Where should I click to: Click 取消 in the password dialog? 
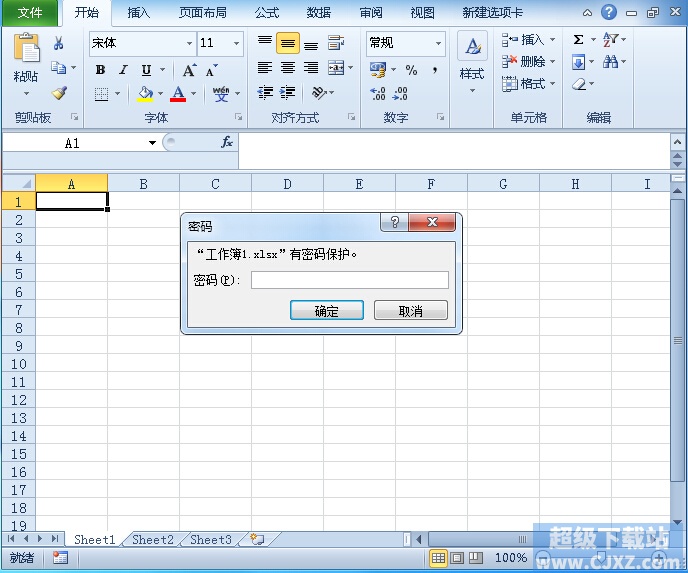(410, 311)
